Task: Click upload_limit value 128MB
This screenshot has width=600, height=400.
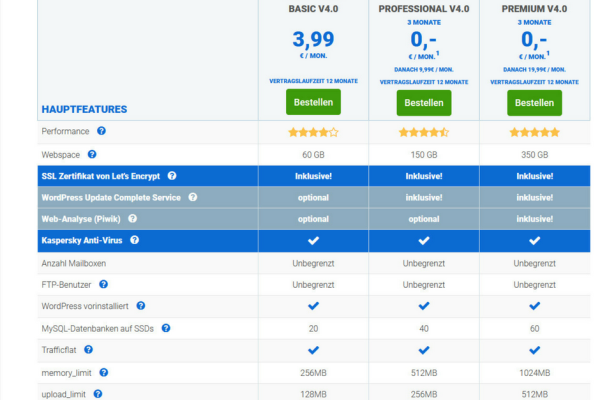Action: [x=313, y=394]
